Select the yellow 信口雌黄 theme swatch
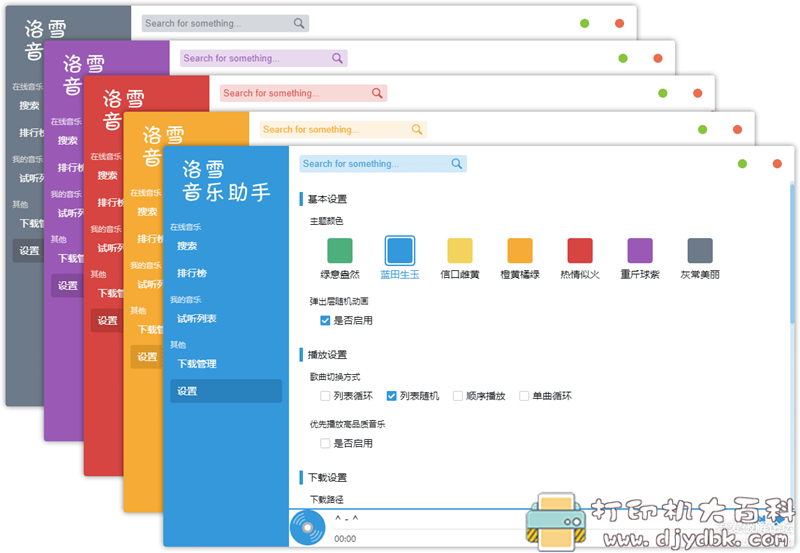 460,250
